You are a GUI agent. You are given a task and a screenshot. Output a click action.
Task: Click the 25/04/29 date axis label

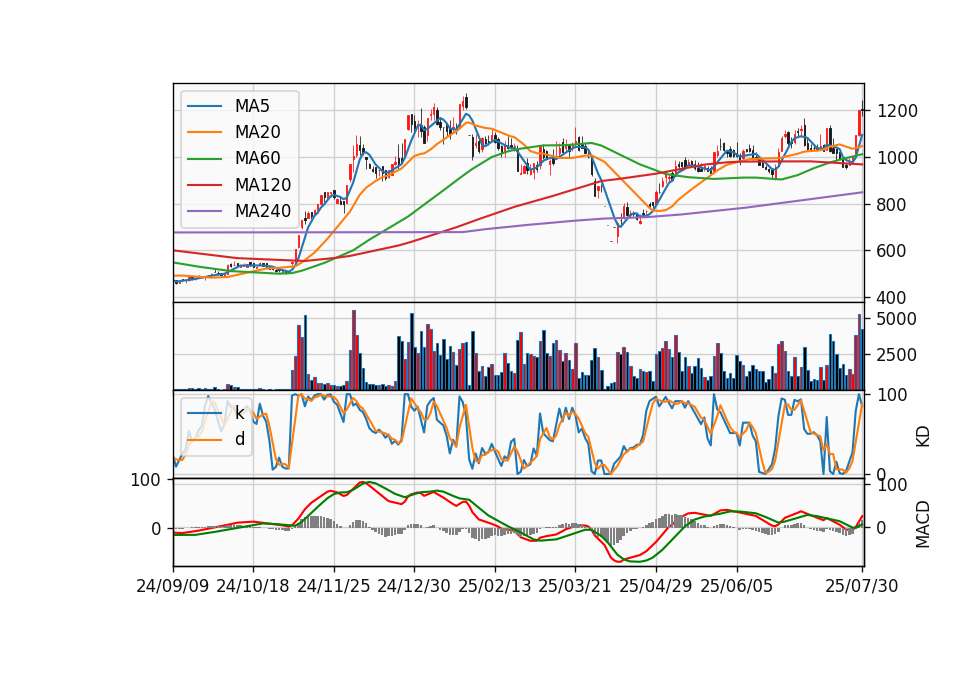tap(656, 586)
